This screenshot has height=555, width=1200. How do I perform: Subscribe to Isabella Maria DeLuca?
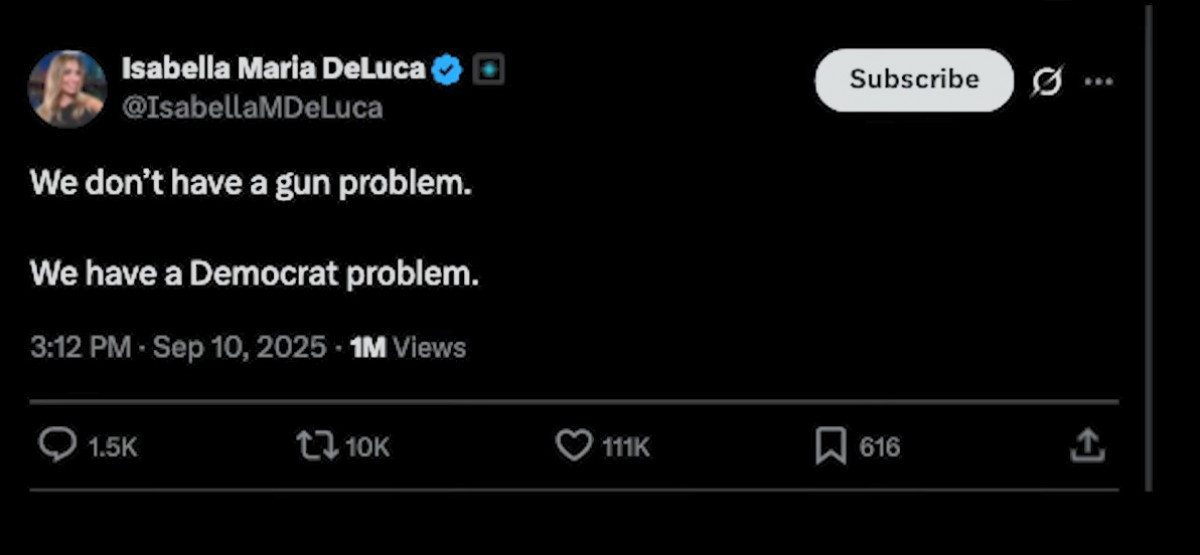pyautogui.click(x=914, y=79)
